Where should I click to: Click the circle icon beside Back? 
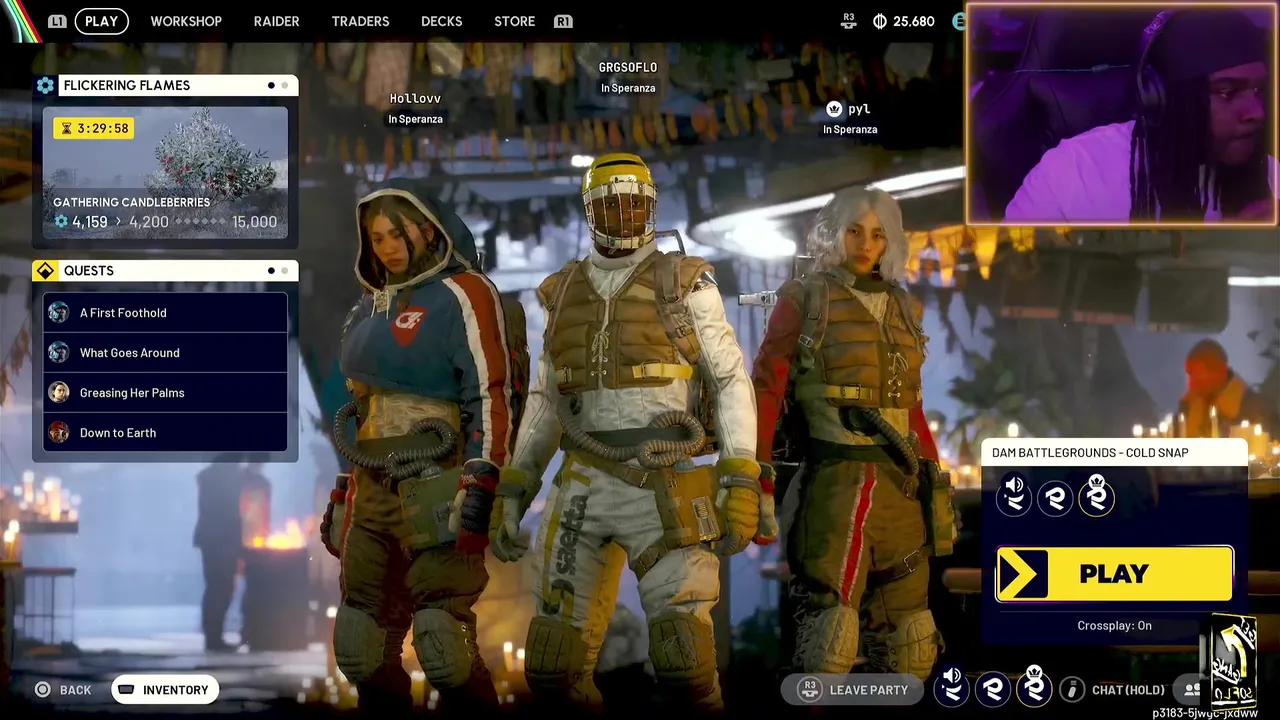(x=43, y=690)
